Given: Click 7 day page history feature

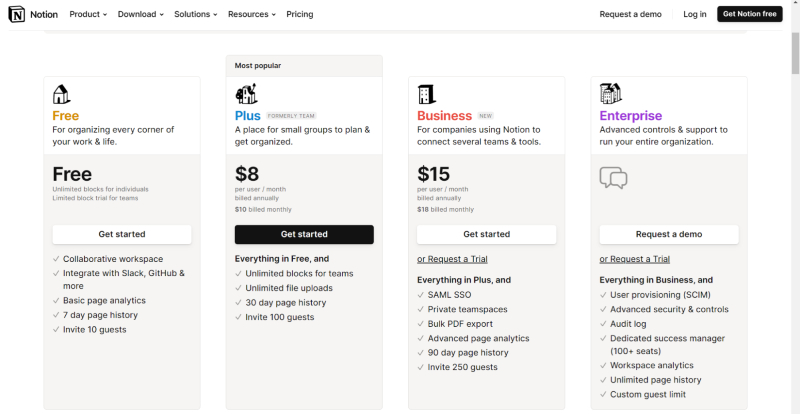Looking at the screenshot, I should coord(100,315).
